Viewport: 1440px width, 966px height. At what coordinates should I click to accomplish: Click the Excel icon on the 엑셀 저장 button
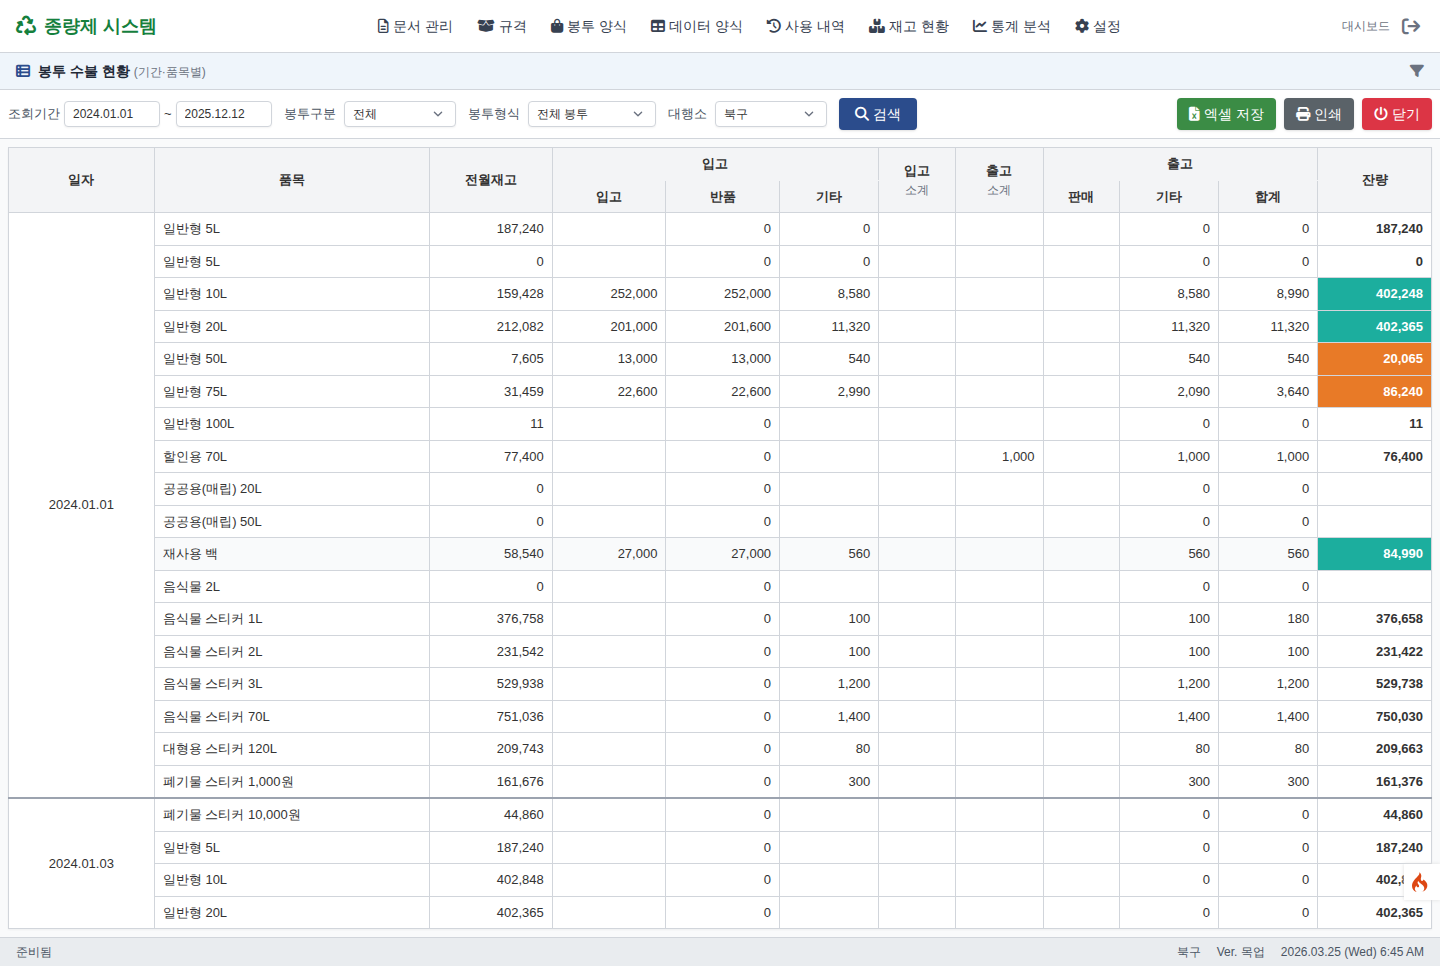[x=1192, y=114]
